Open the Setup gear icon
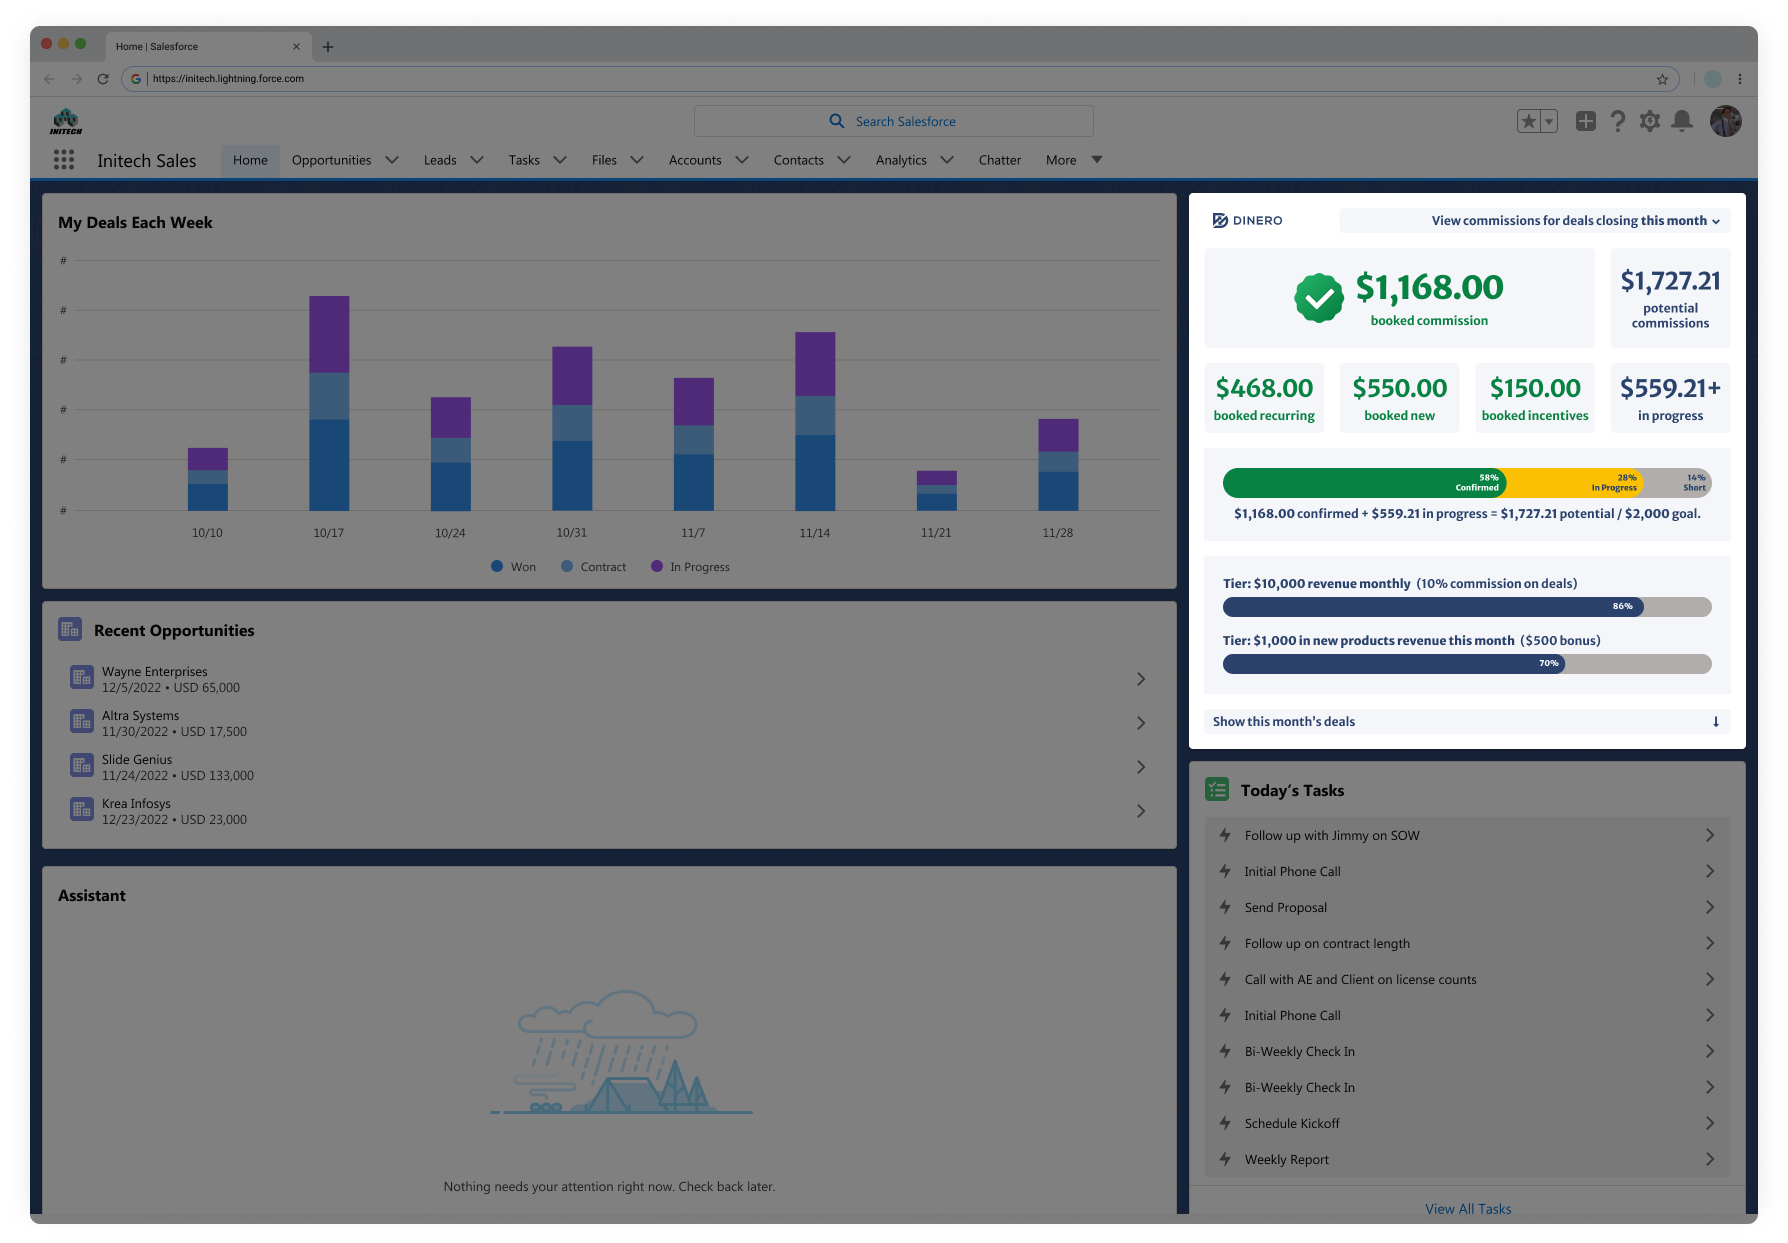 tap(1650, 121)
